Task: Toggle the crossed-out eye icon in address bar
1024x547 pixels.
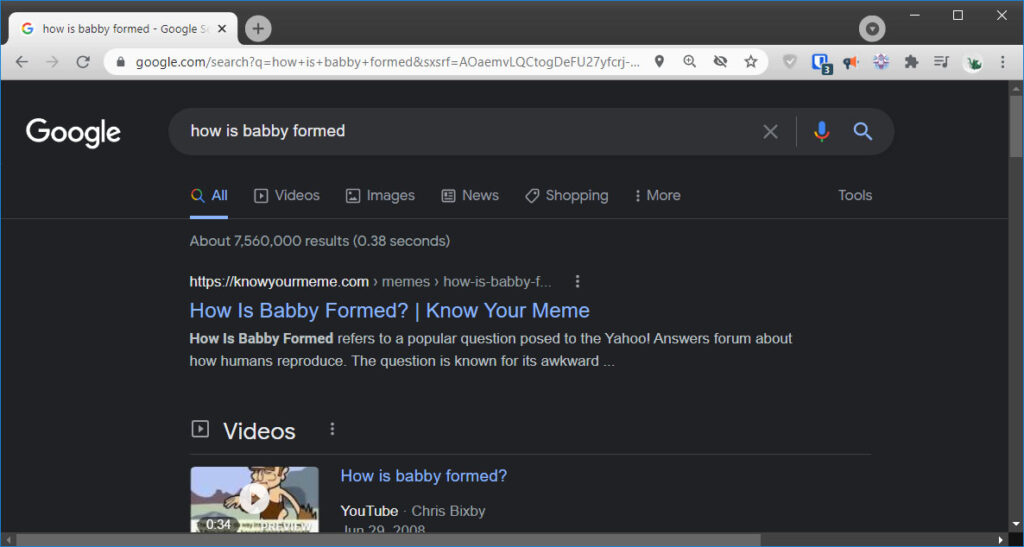Action: click(719, 62)
